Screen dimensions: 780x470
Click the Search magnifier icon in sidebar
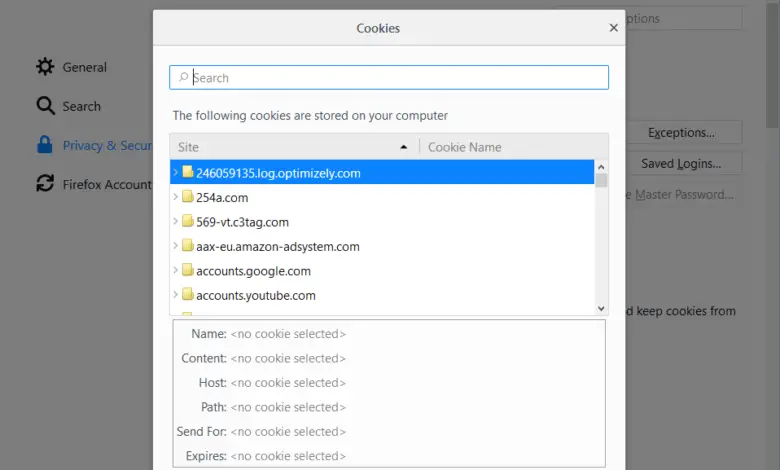click(45, 106)
